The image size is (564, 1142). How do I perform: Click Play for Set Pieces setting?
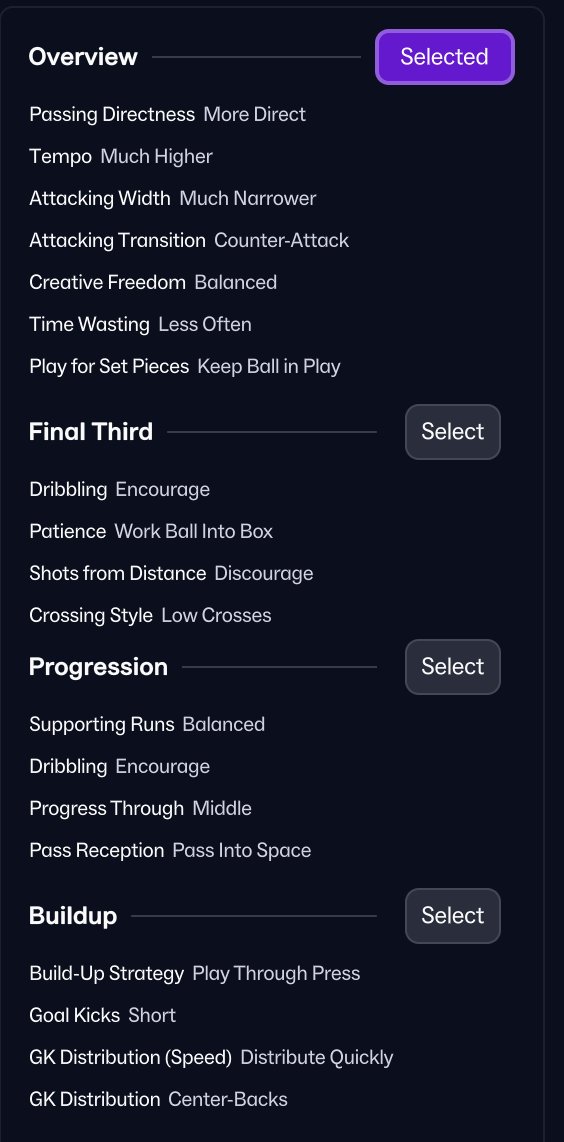185,366
